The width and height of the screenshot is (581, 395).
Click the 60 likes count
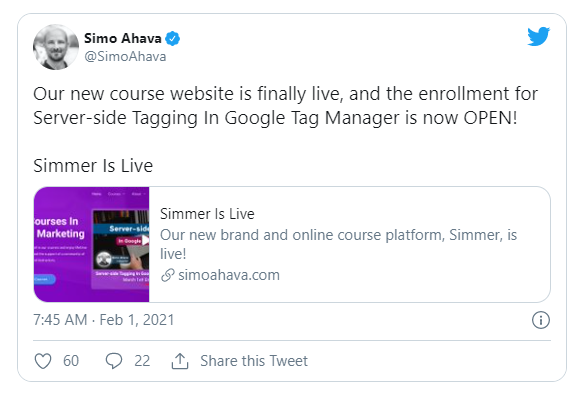point(71,361)
